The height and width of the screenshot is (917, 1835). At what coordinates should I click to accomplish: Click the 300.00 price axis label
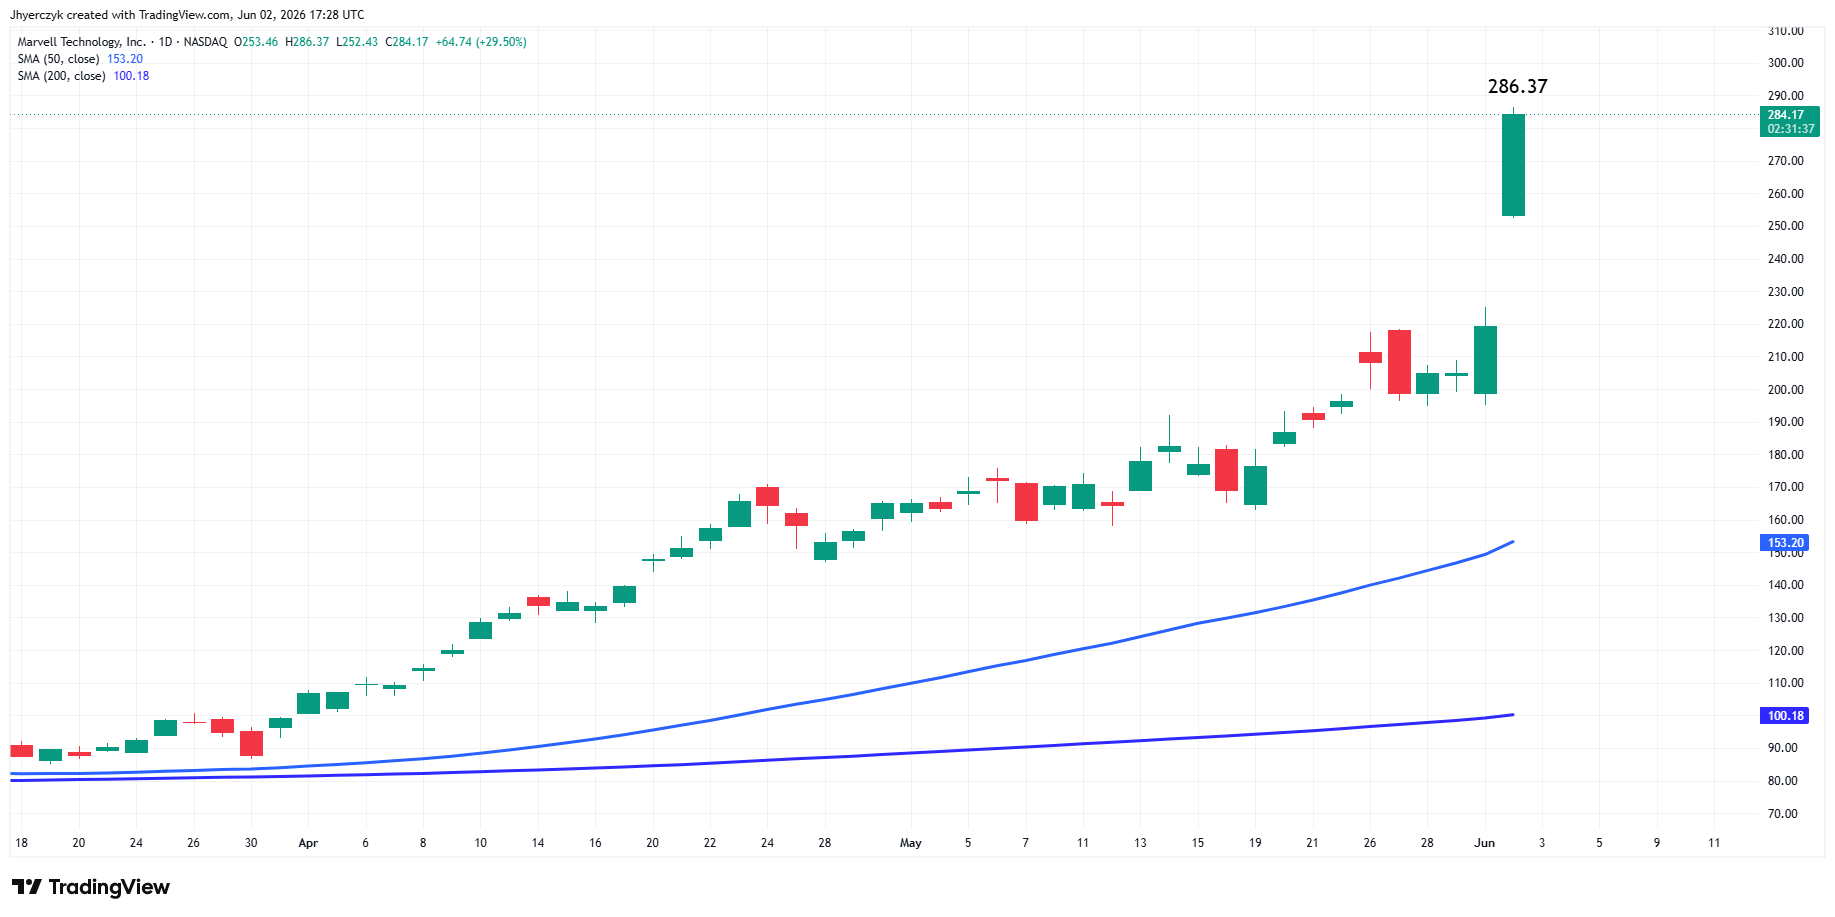pos(1785,63)
